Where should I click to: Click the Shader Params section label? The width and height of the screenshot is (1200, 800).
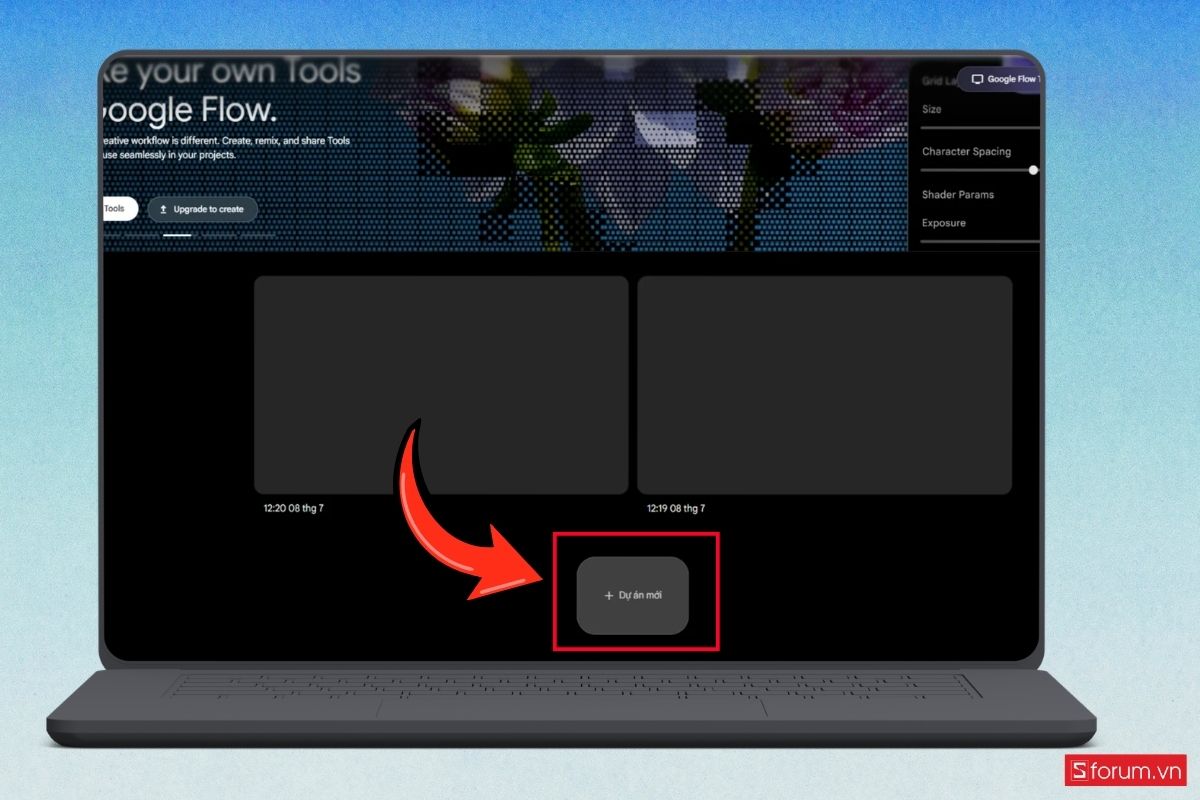coord(958,195)
